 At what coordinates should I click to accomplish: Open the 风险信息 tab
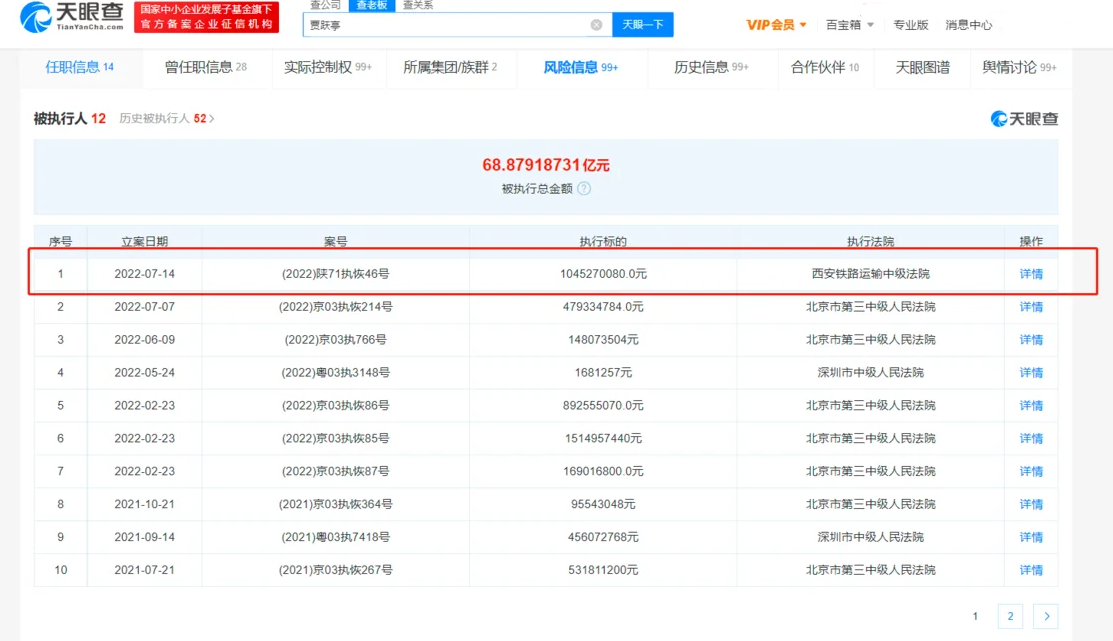[x=580, y=67]
